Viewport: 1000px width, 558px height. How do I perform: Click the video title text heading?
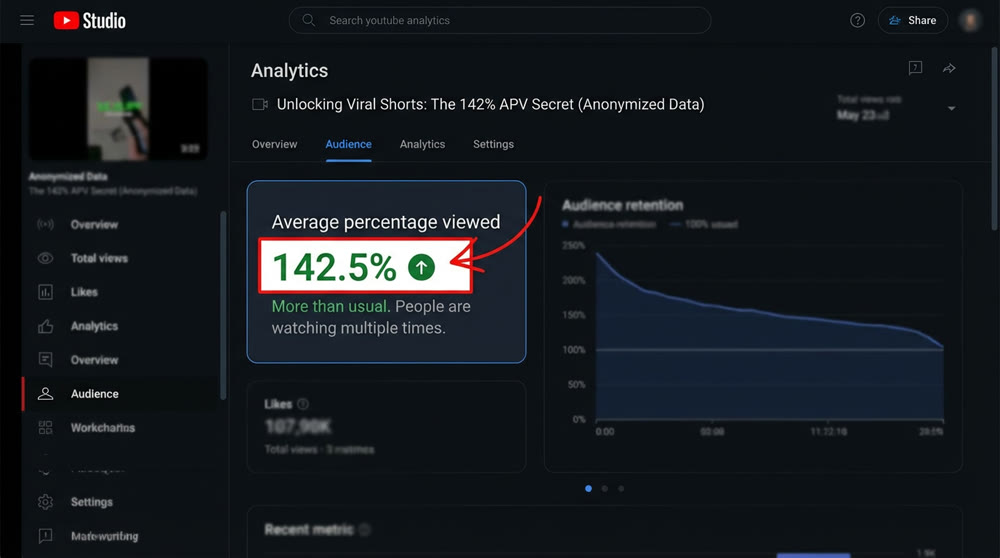(x=490, y=105)
